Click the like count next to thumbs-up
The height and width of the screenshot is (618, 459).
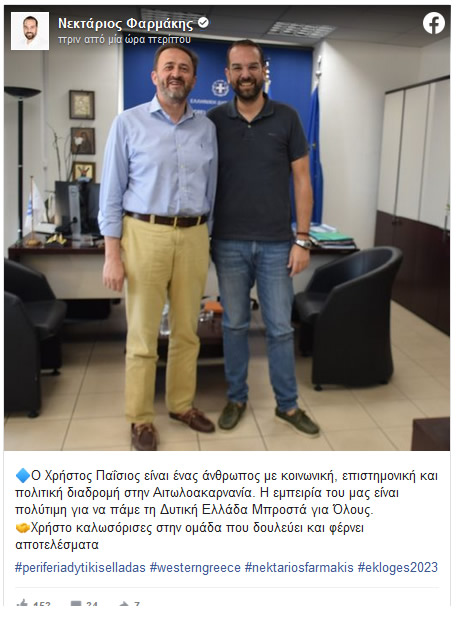pos(42,604)
